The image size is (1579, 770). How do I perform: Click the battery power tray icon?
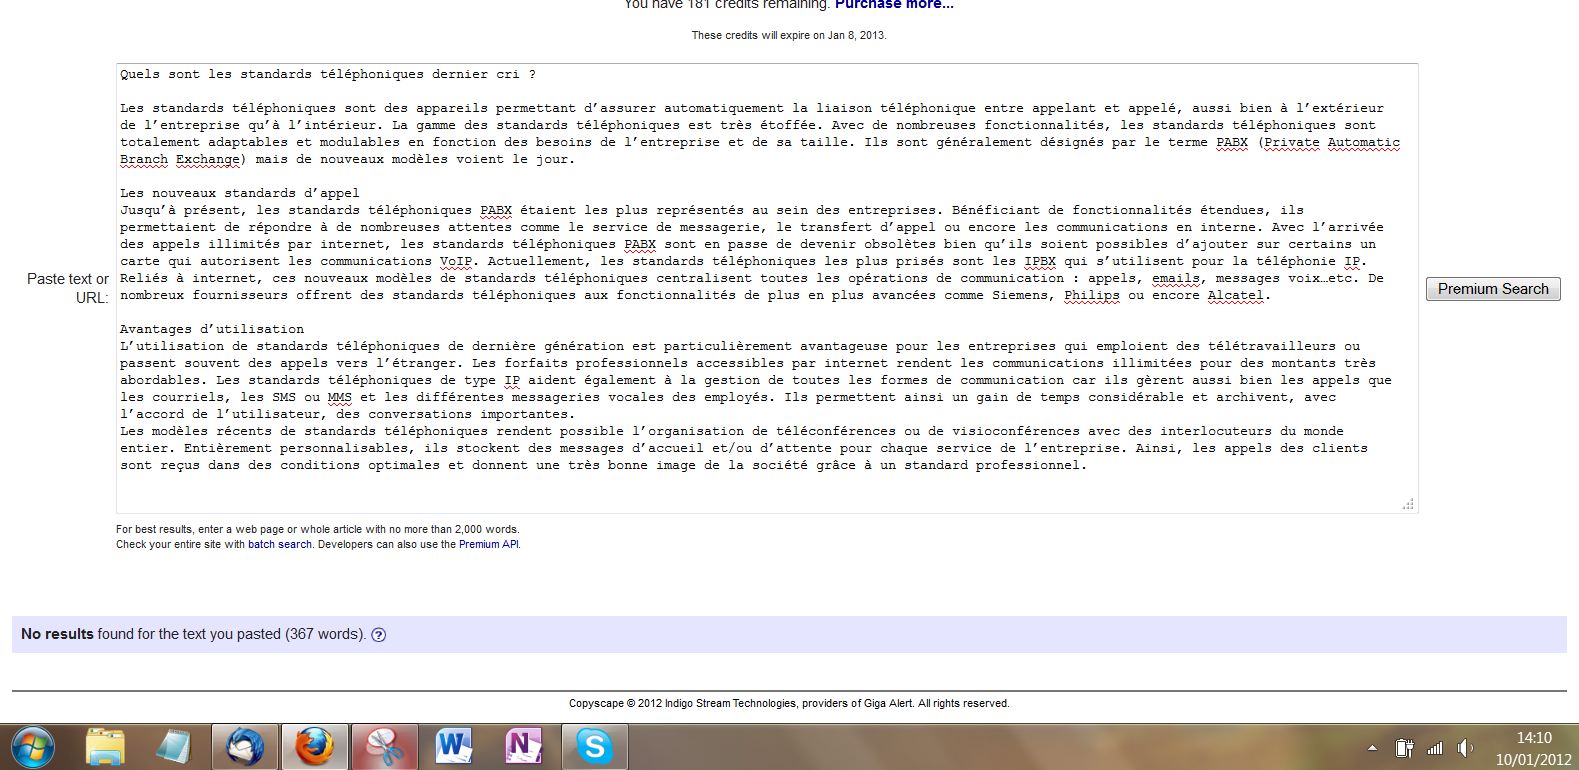tap(1404, 748)
